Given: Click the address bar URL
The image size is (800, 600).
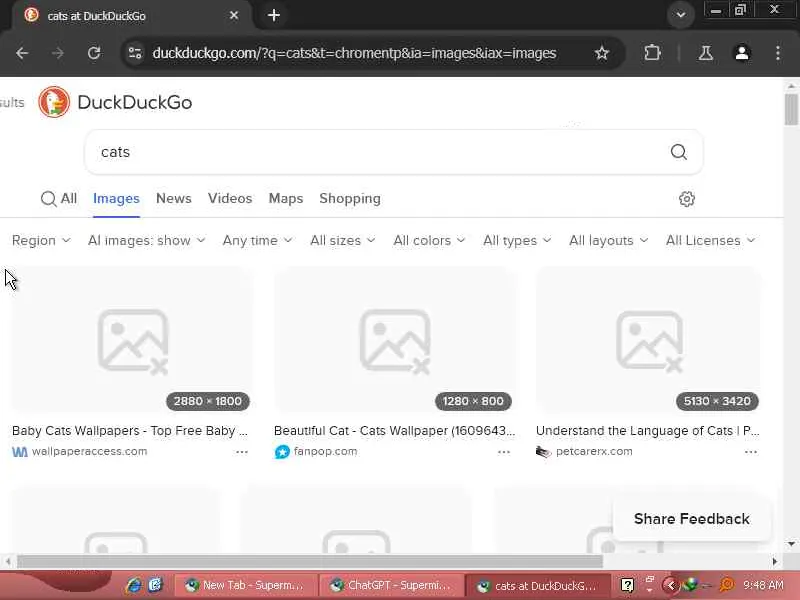Looking at the screenshot, I should click(x=354, y=53).
